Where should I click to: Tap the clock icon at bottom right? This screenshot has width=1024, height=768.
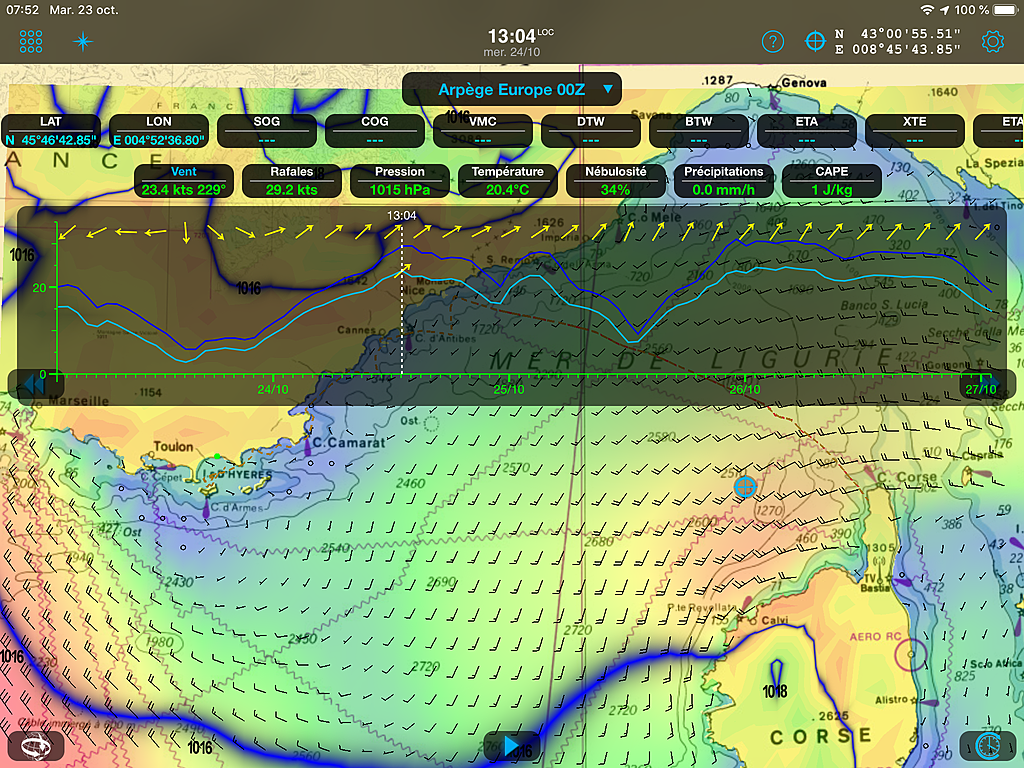987,745
